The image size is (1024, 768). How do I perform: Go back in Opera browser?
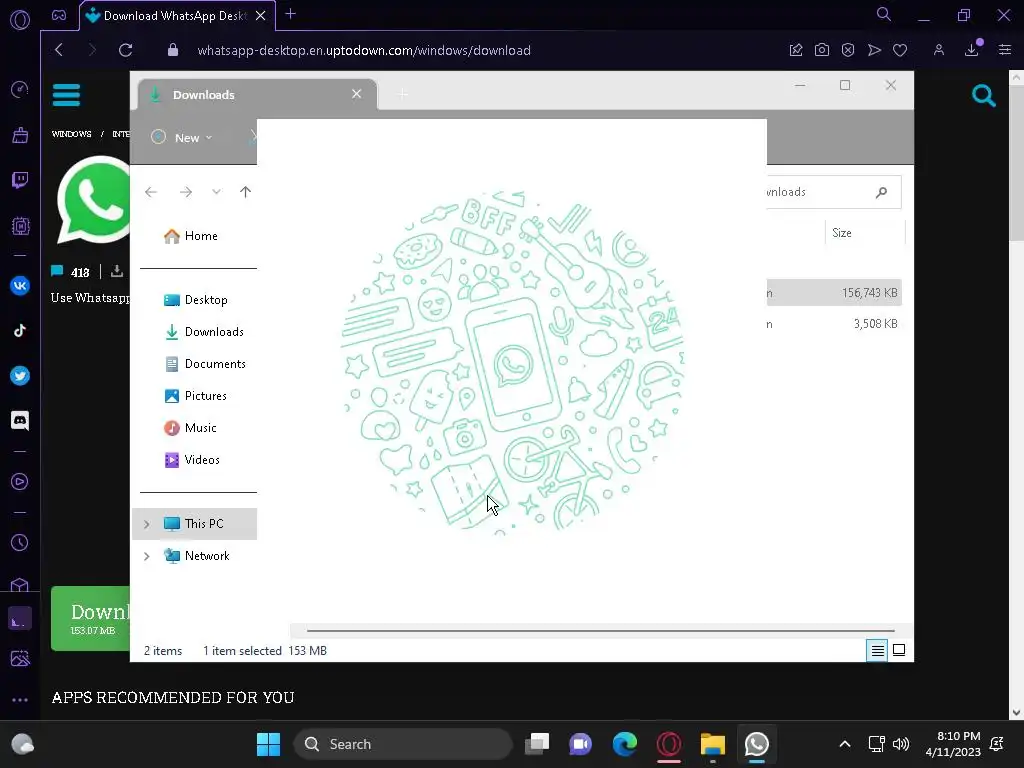click(59, 50)
